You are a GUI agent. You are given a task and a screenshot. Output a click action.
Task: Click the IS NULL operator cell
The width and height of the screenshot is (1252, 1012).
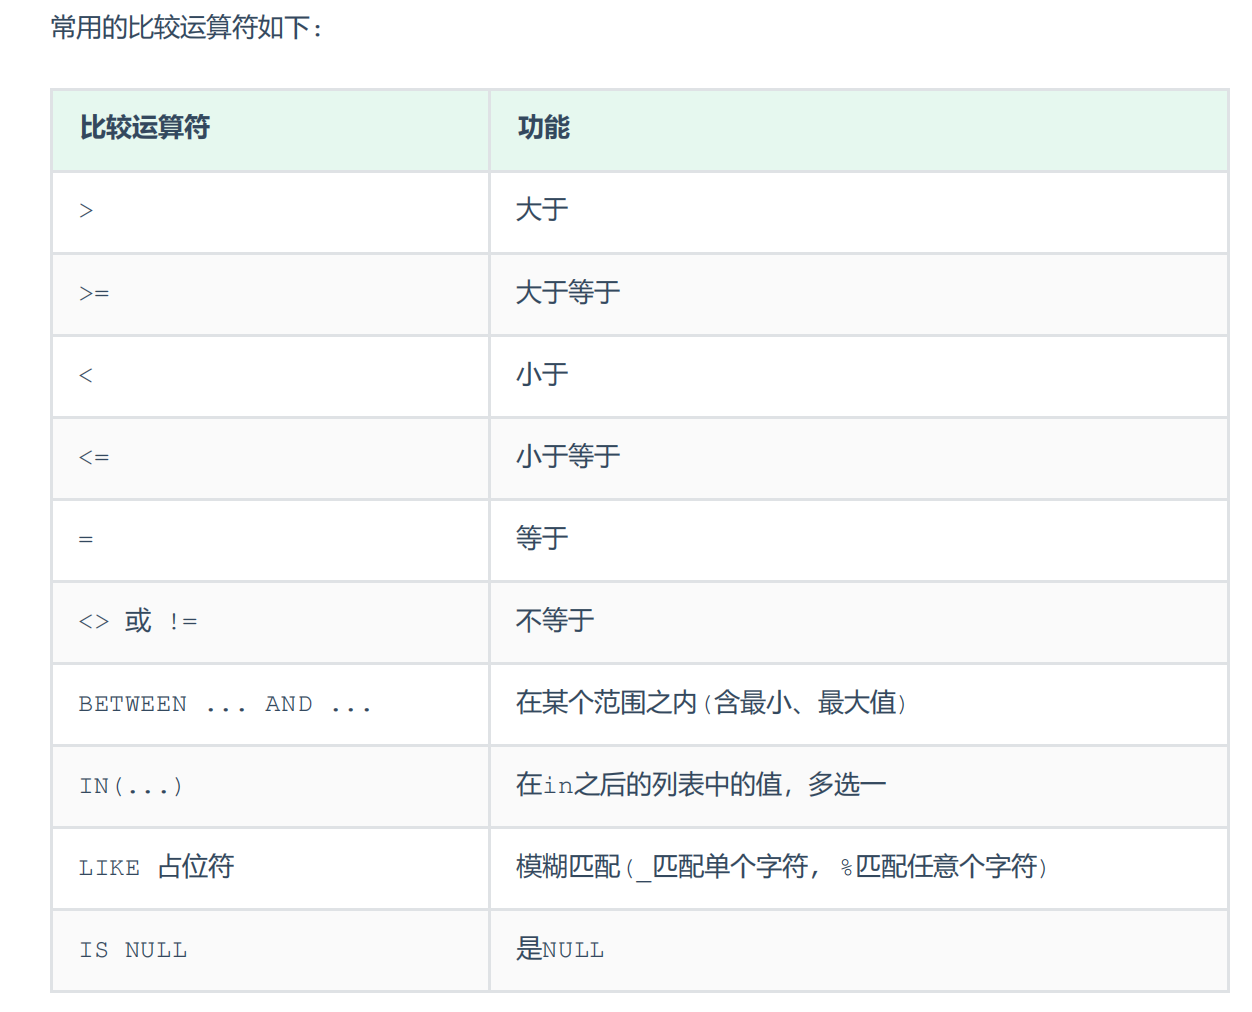point(270,950)
